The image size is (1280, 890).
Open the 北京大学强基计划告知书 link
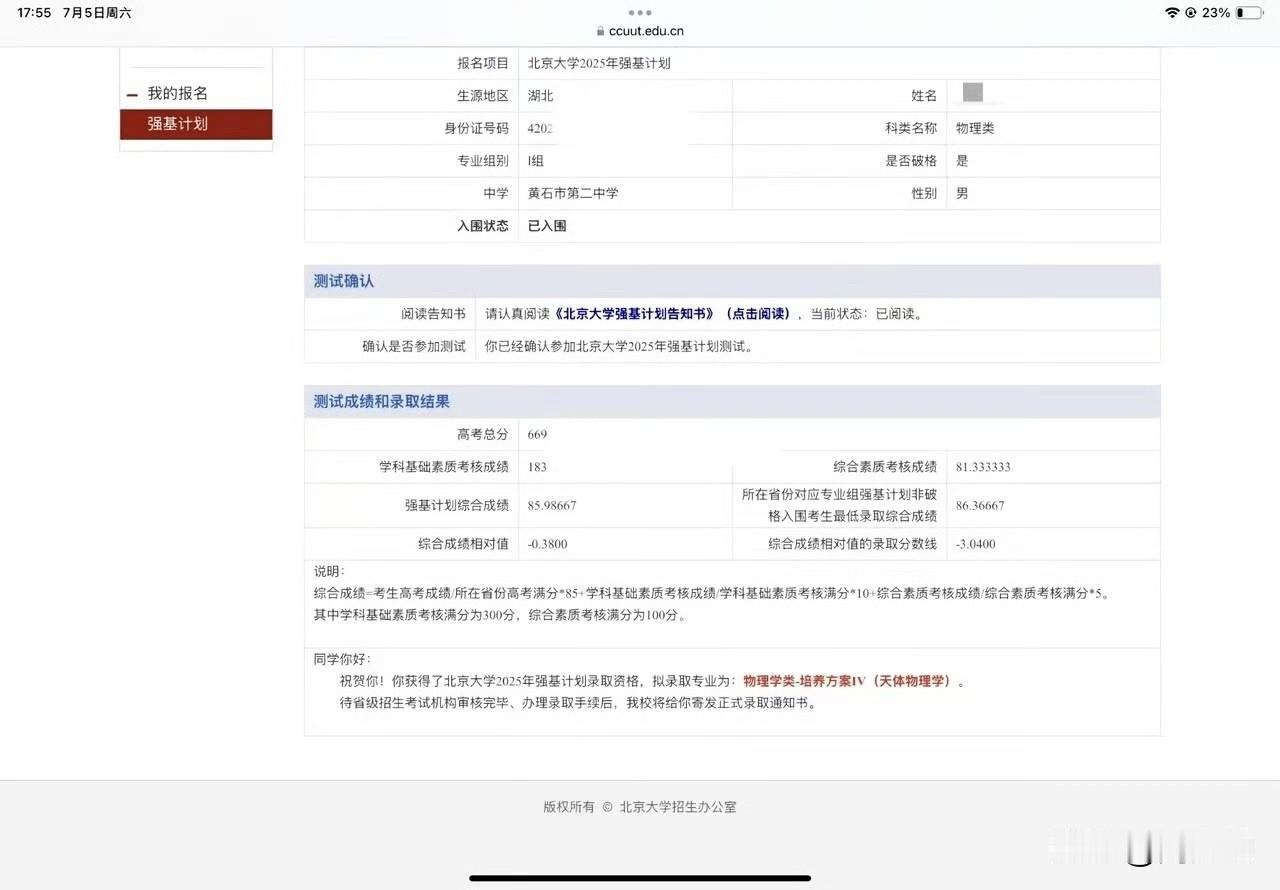coord(636,314)
